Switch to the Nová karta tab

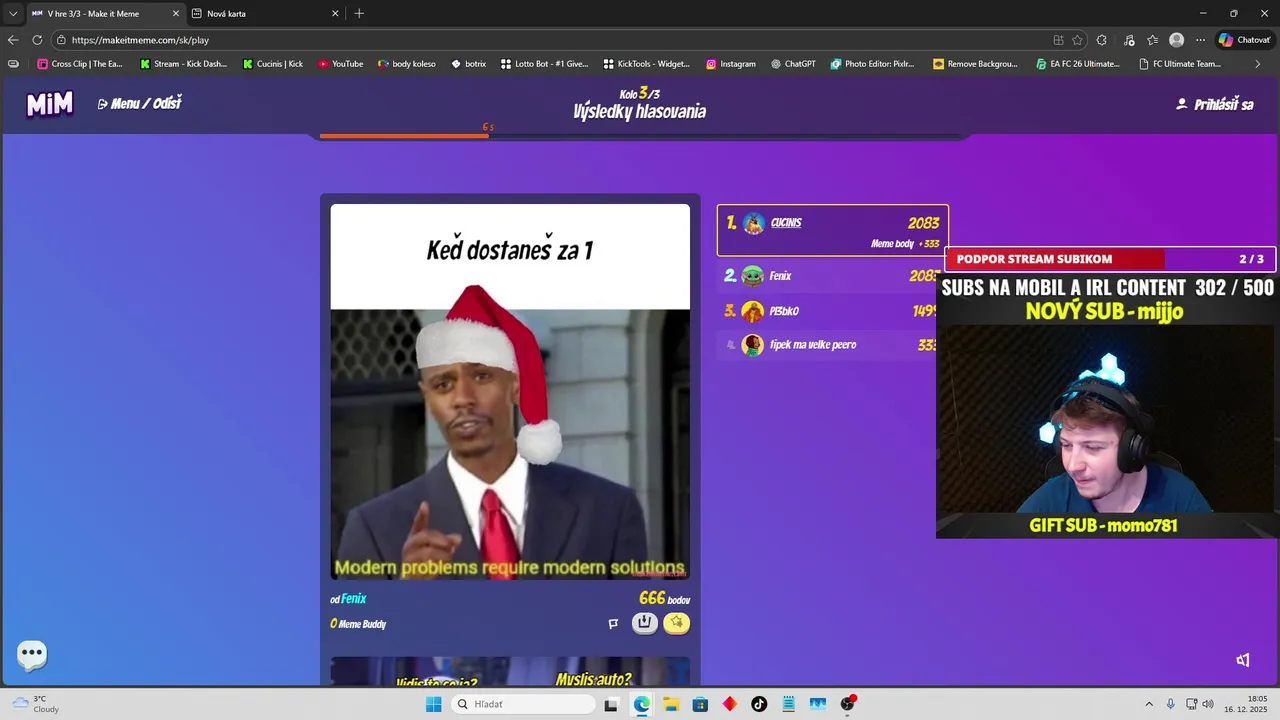(x=265, y=14)
